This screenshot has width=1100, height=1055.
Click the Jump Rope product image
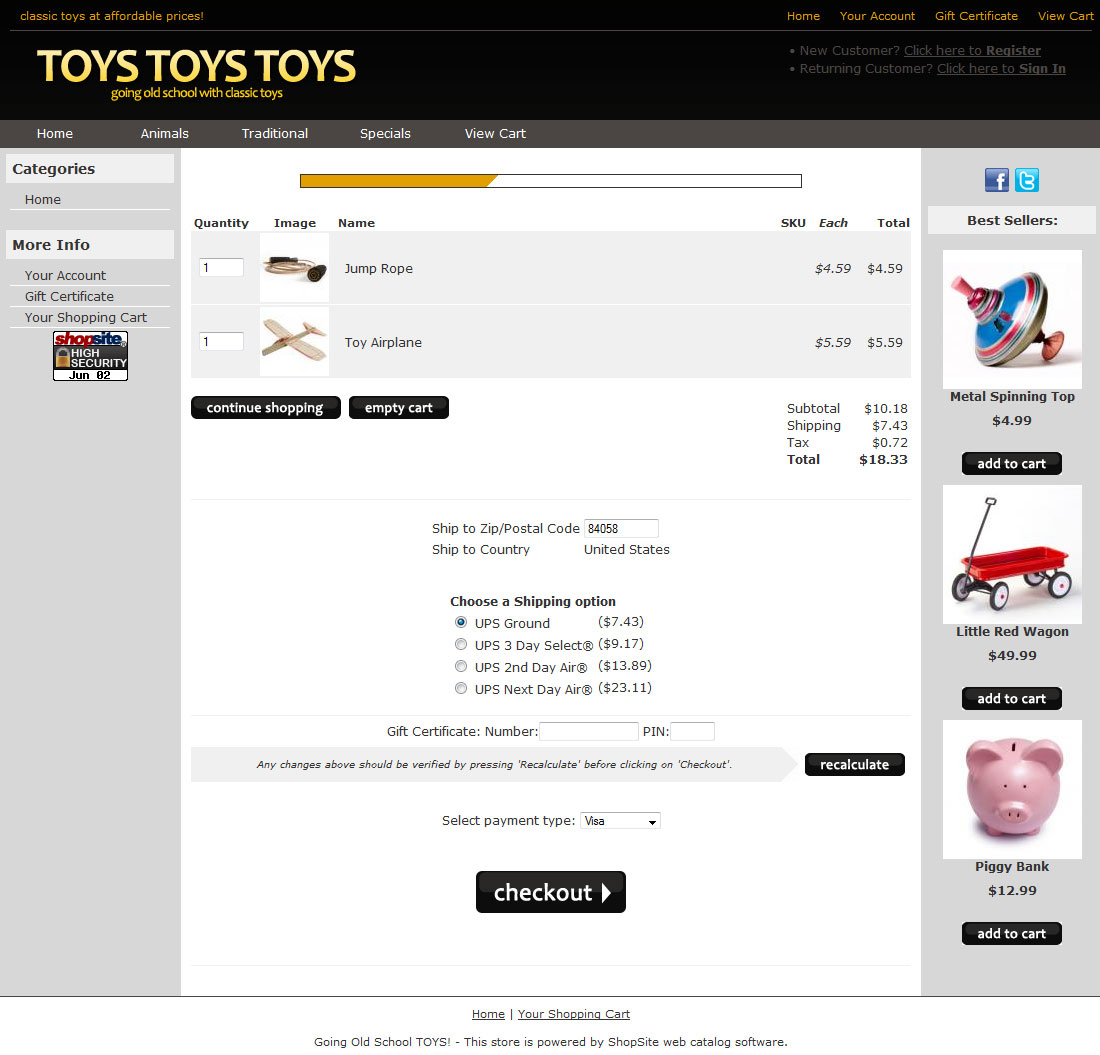[295, 268]
